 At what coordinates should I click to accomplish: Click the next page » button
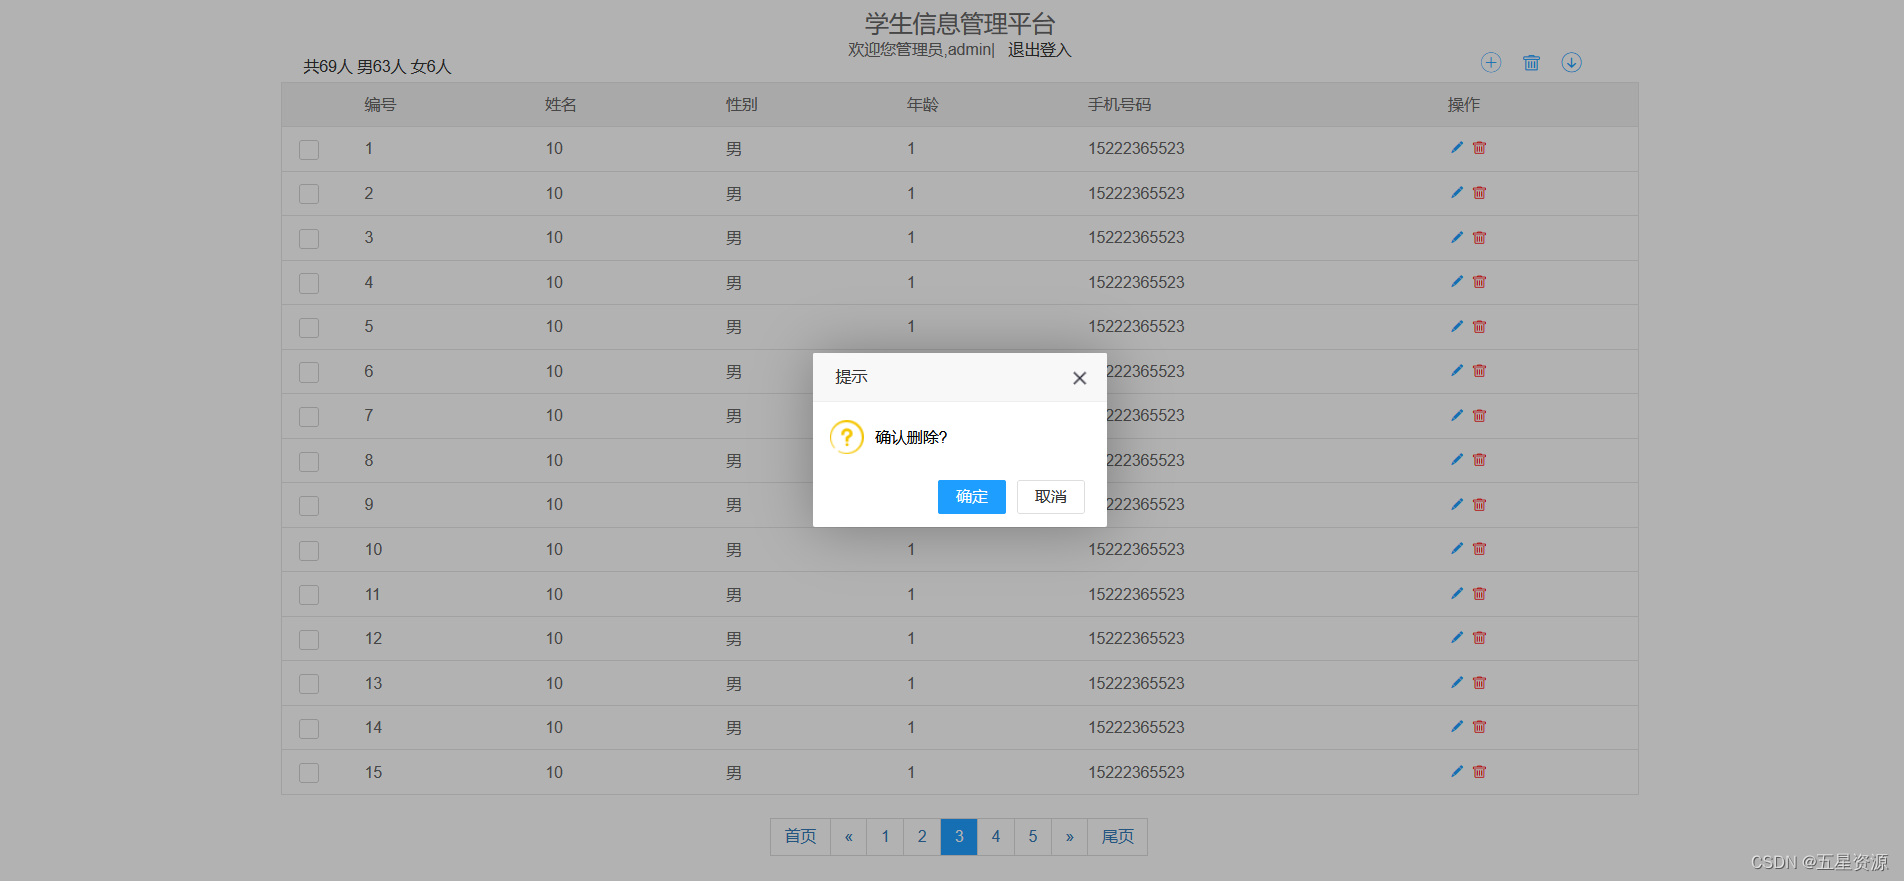coord(1069,837)
